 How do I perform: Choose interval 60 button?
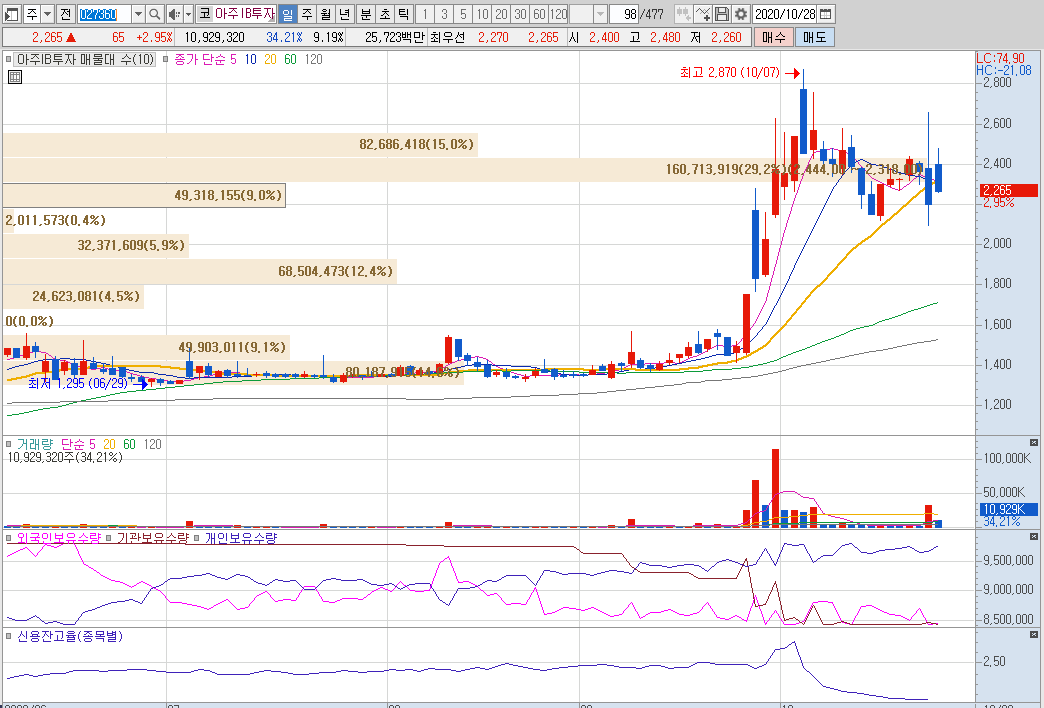(539, 14)
